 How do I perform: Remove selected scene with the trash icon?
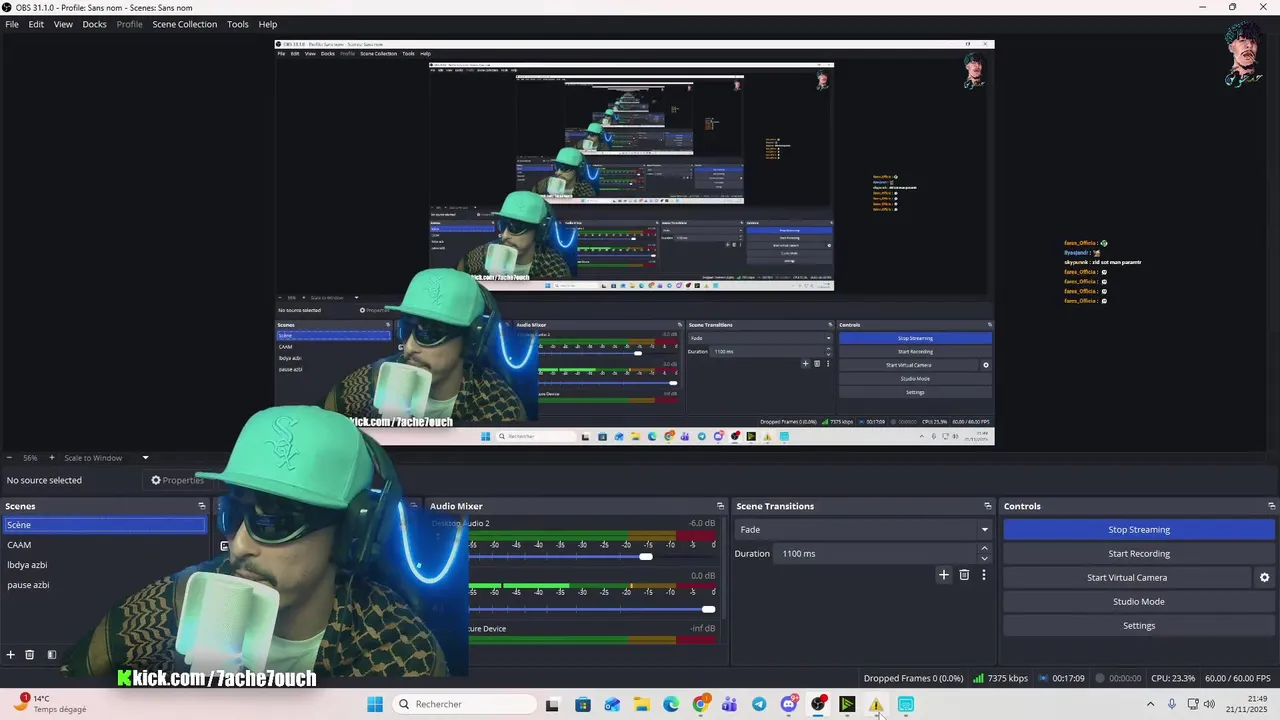pyautogui.click(x=30, y=655)
